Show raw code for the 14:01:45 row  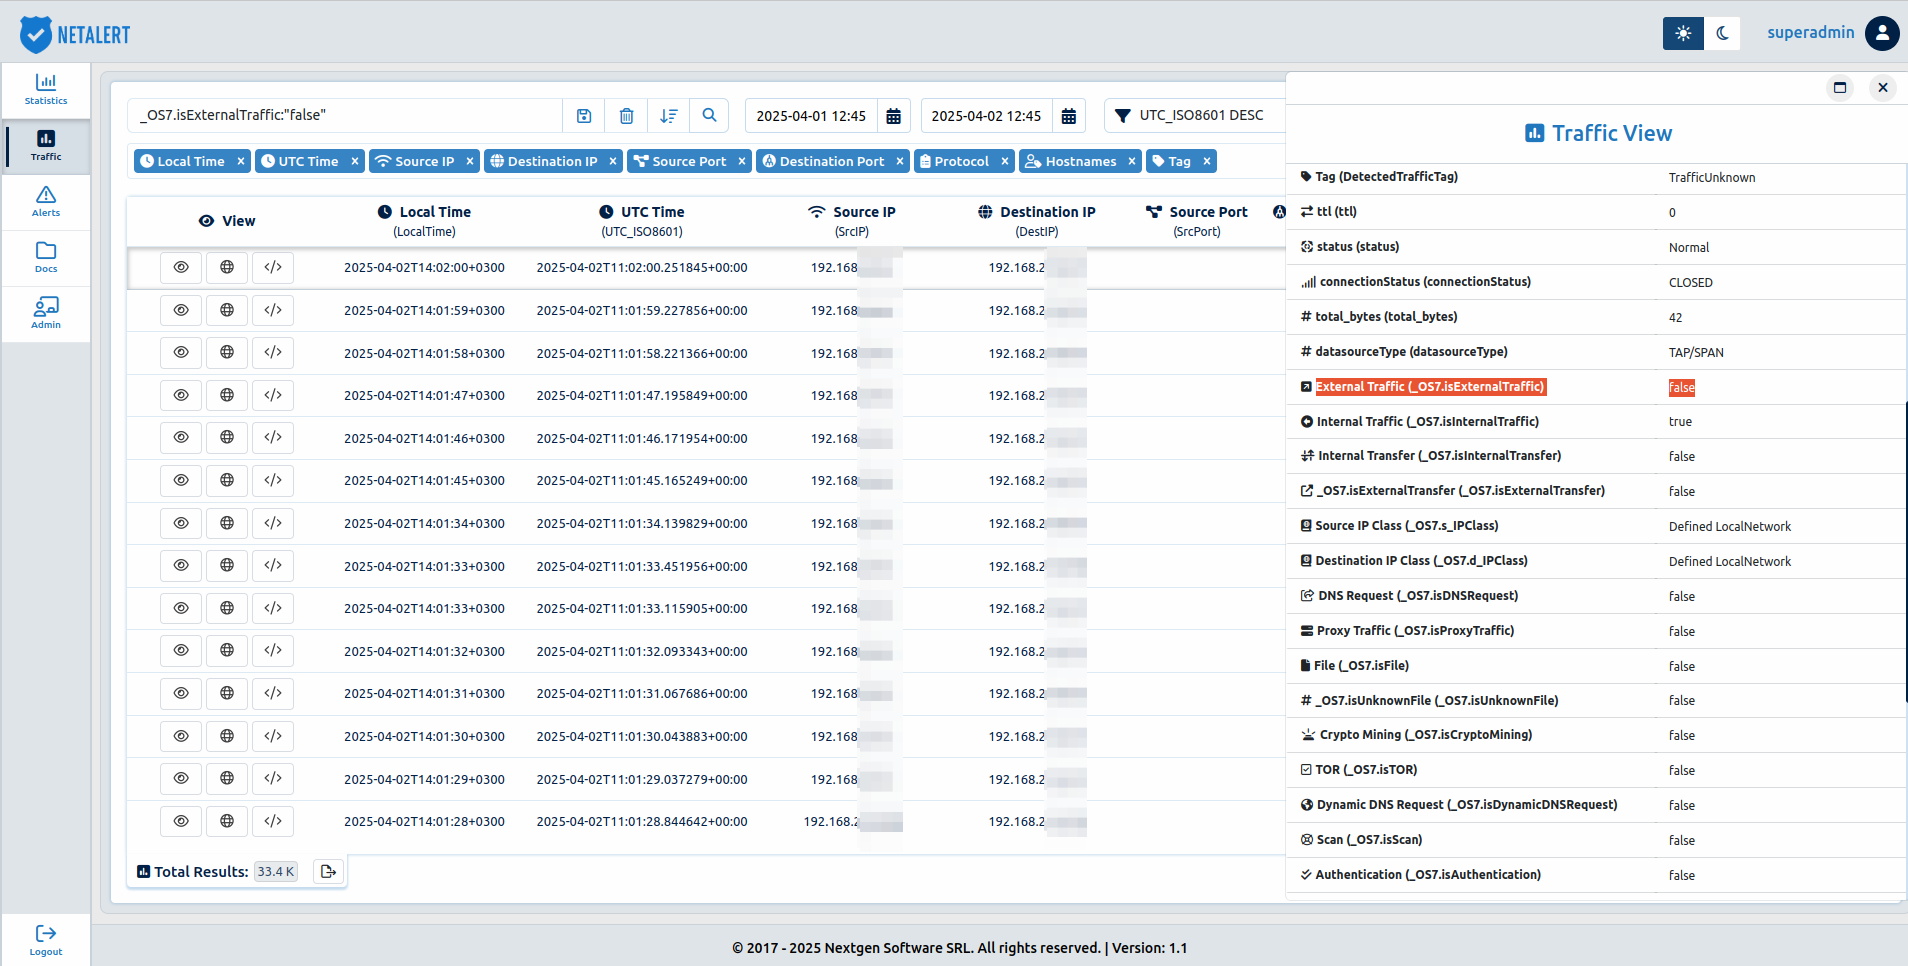click(273, 480)
